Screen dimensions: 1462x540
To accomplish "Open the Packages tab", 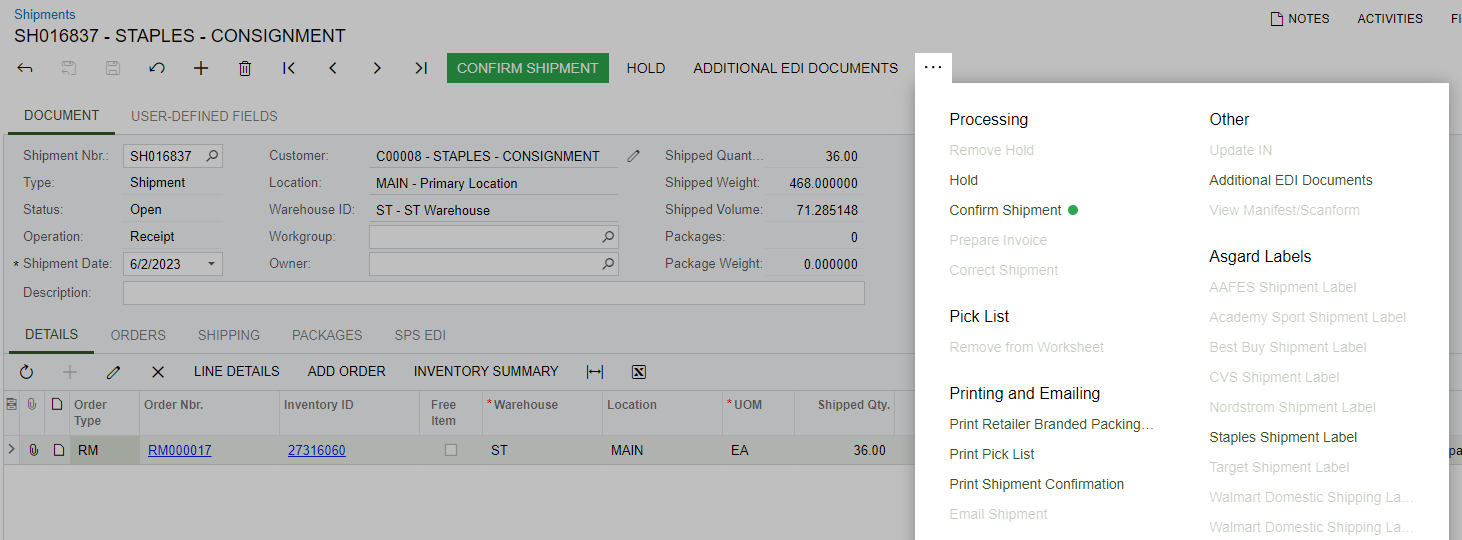I will pos(327,335).
